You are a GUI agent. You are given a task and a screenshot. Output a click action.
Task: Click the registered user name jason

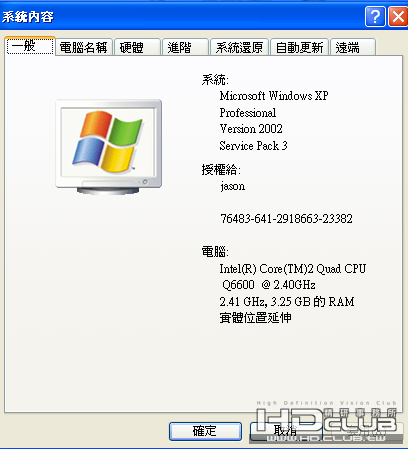233,186
